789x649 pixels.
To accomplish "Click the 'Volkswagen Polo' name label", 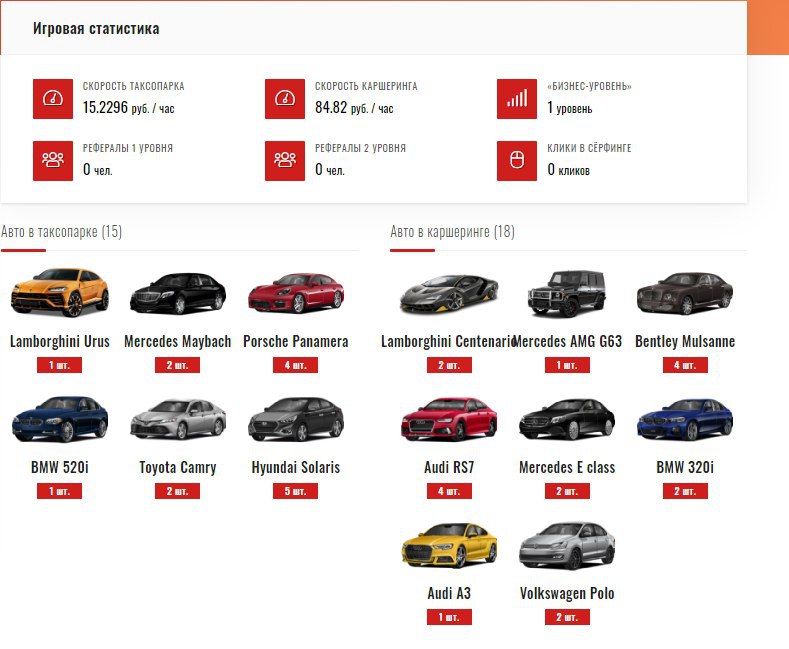I will point(567,594).
